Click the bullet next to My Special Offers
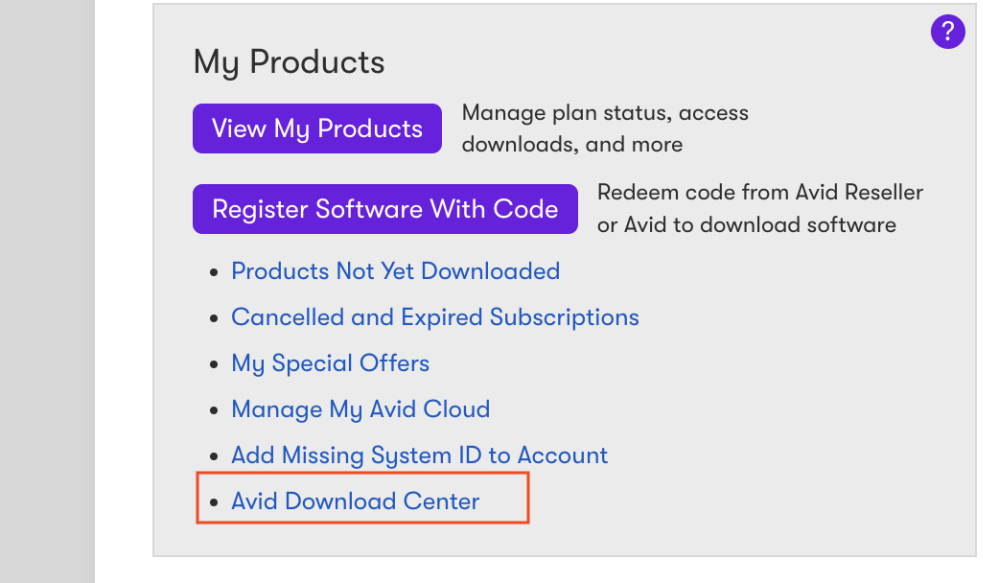 click(x=214, y=364)
